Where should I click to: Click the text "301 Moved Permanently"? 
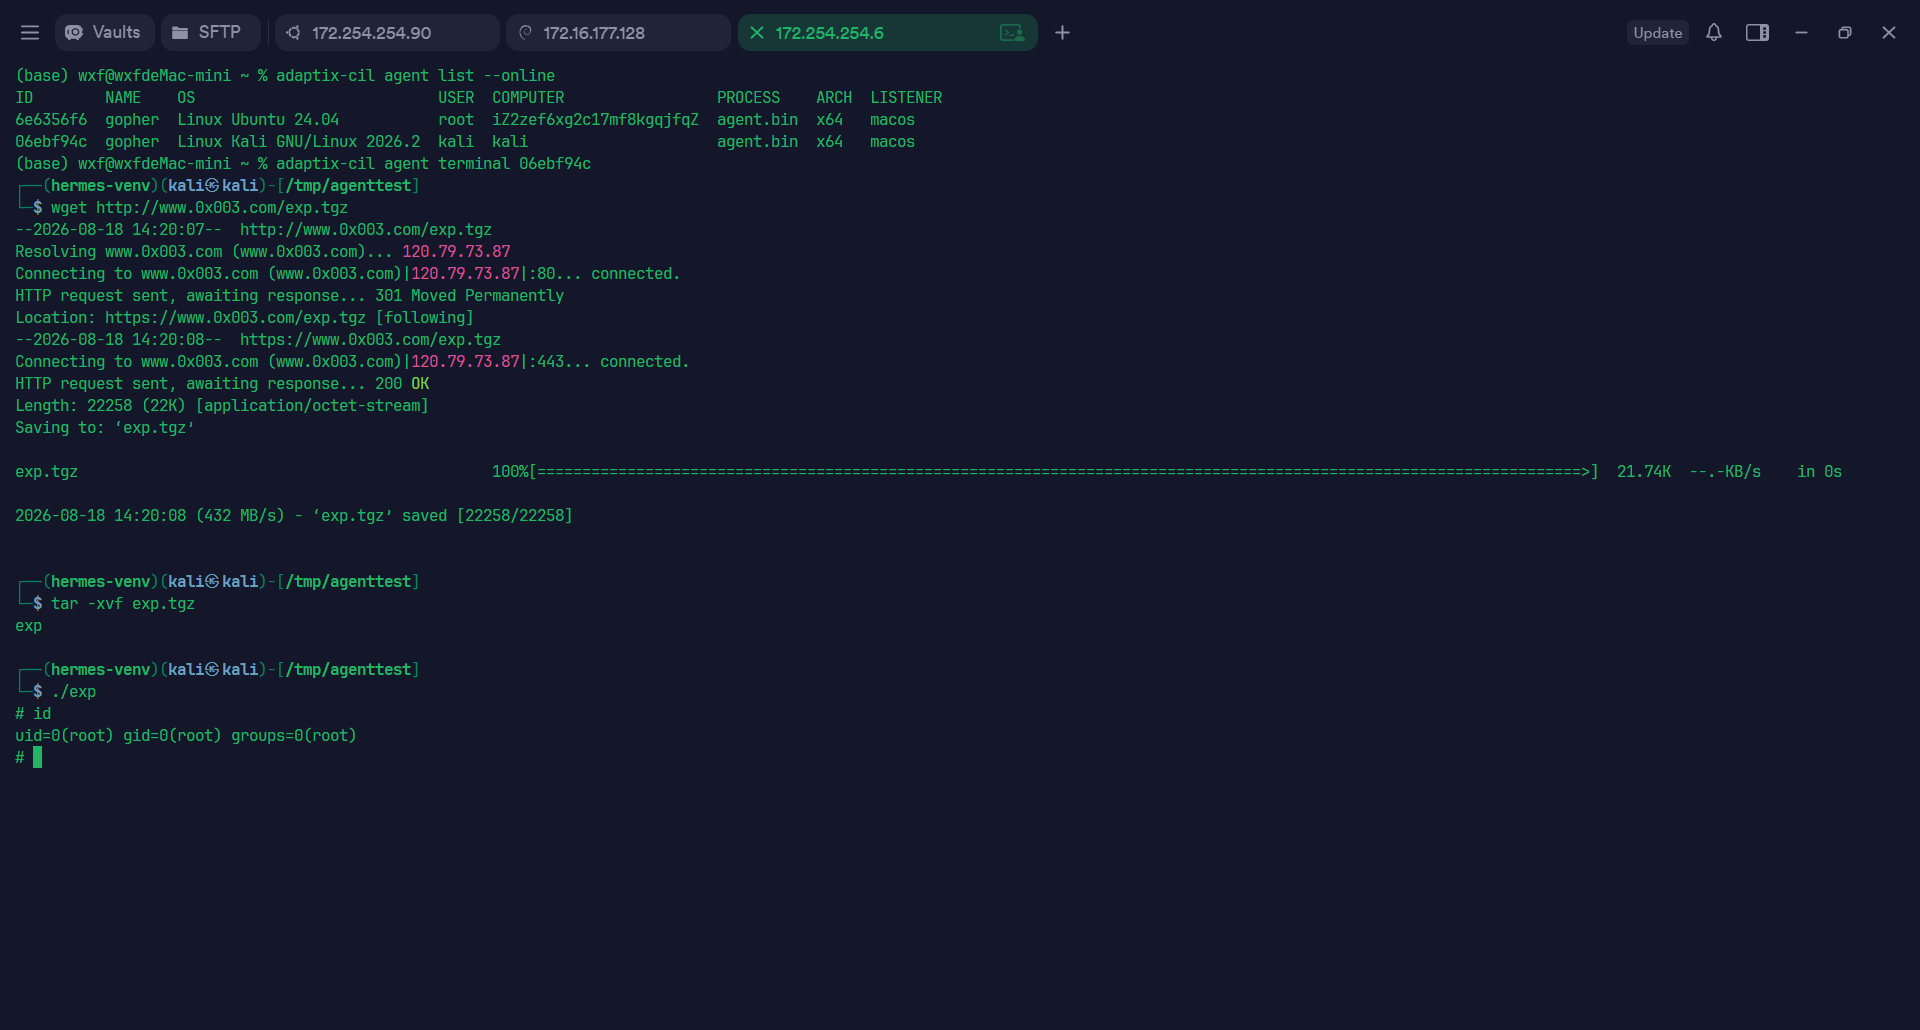[x=469, y=296]
